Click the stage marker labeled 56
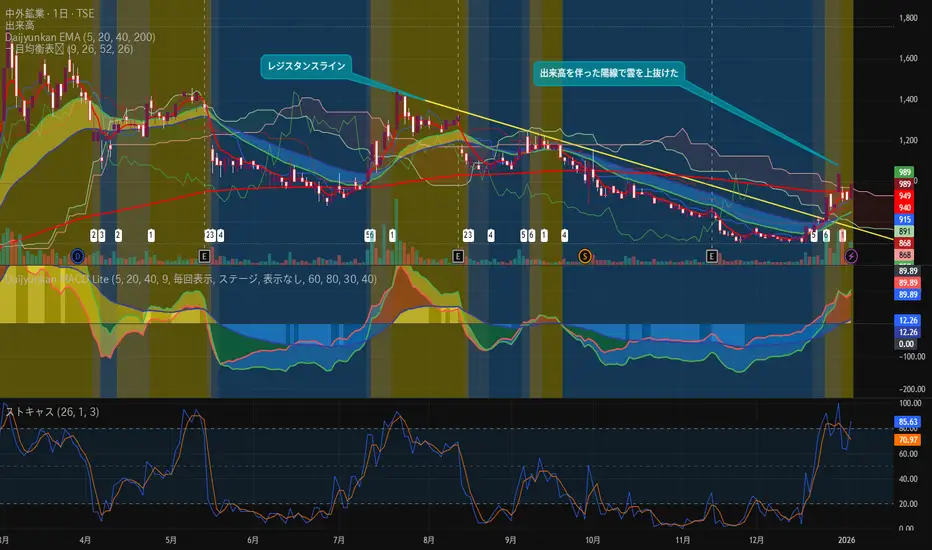Image resolution: width=932 pixels, height=550 pixels. click(370, 235)
